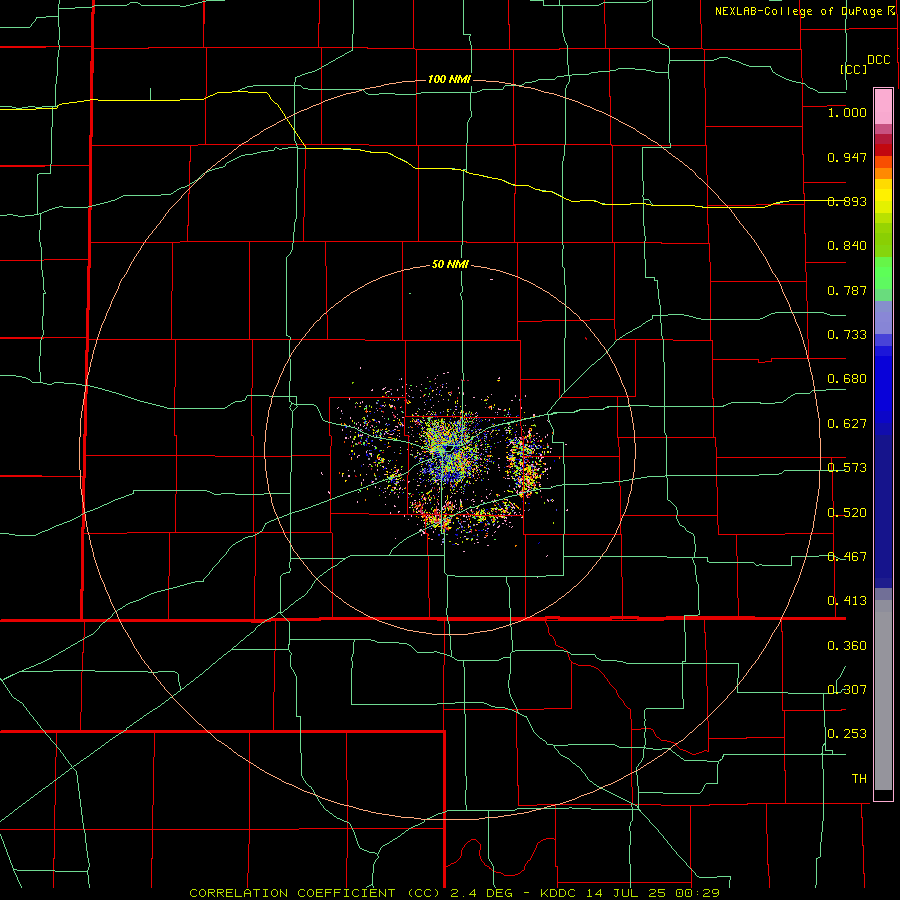The width and height of the screenshot is (900, 900).
Task: Click the 0.307 color scale label
Action: (847, 689)
